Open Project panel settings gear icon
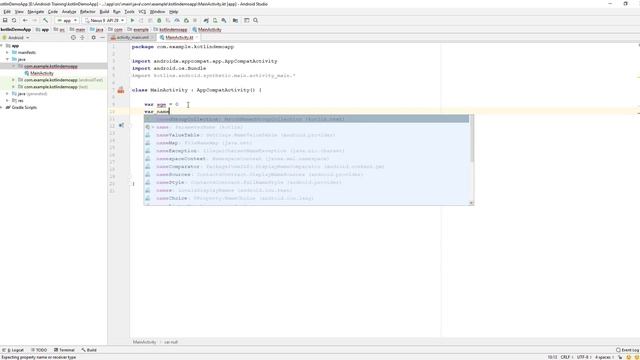 pyautogui.click(x=93, y=38)
